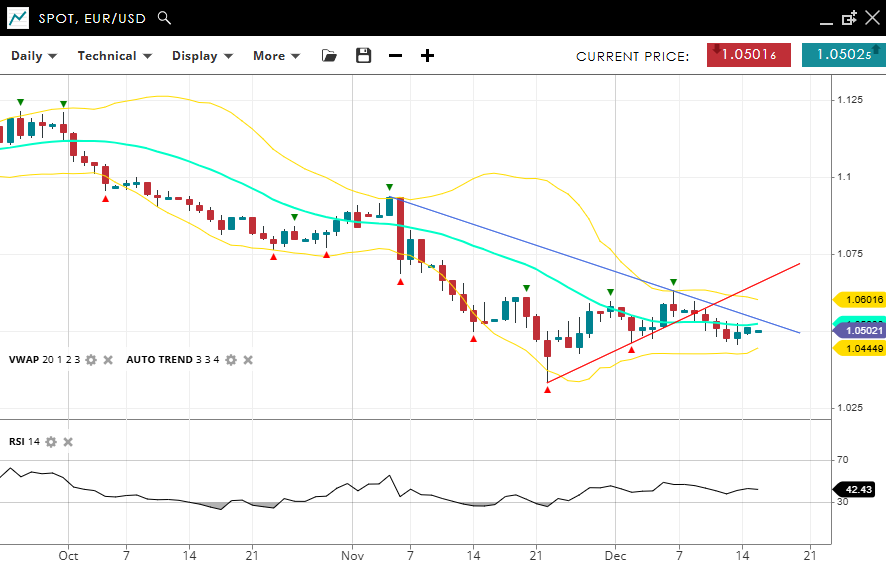The image size is (886, 565).
Task: Pop out chart into new window
Action: pos(849,18)
